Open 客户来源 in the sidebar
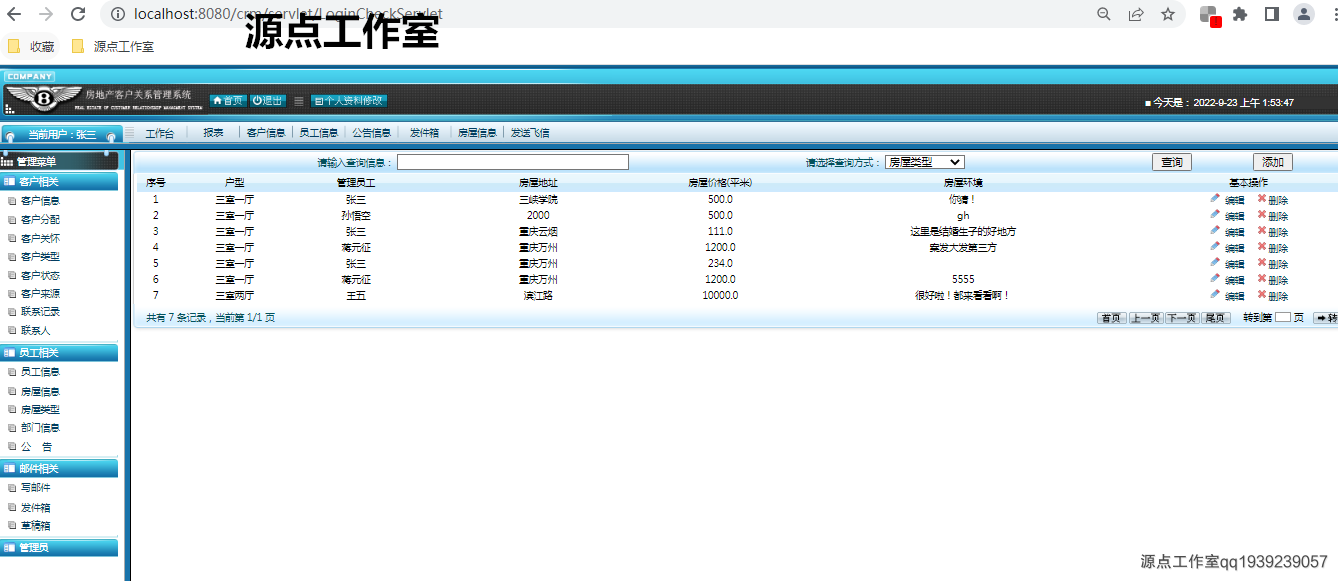This screenshot has width=1338, height=581. [x=40, y=294]
